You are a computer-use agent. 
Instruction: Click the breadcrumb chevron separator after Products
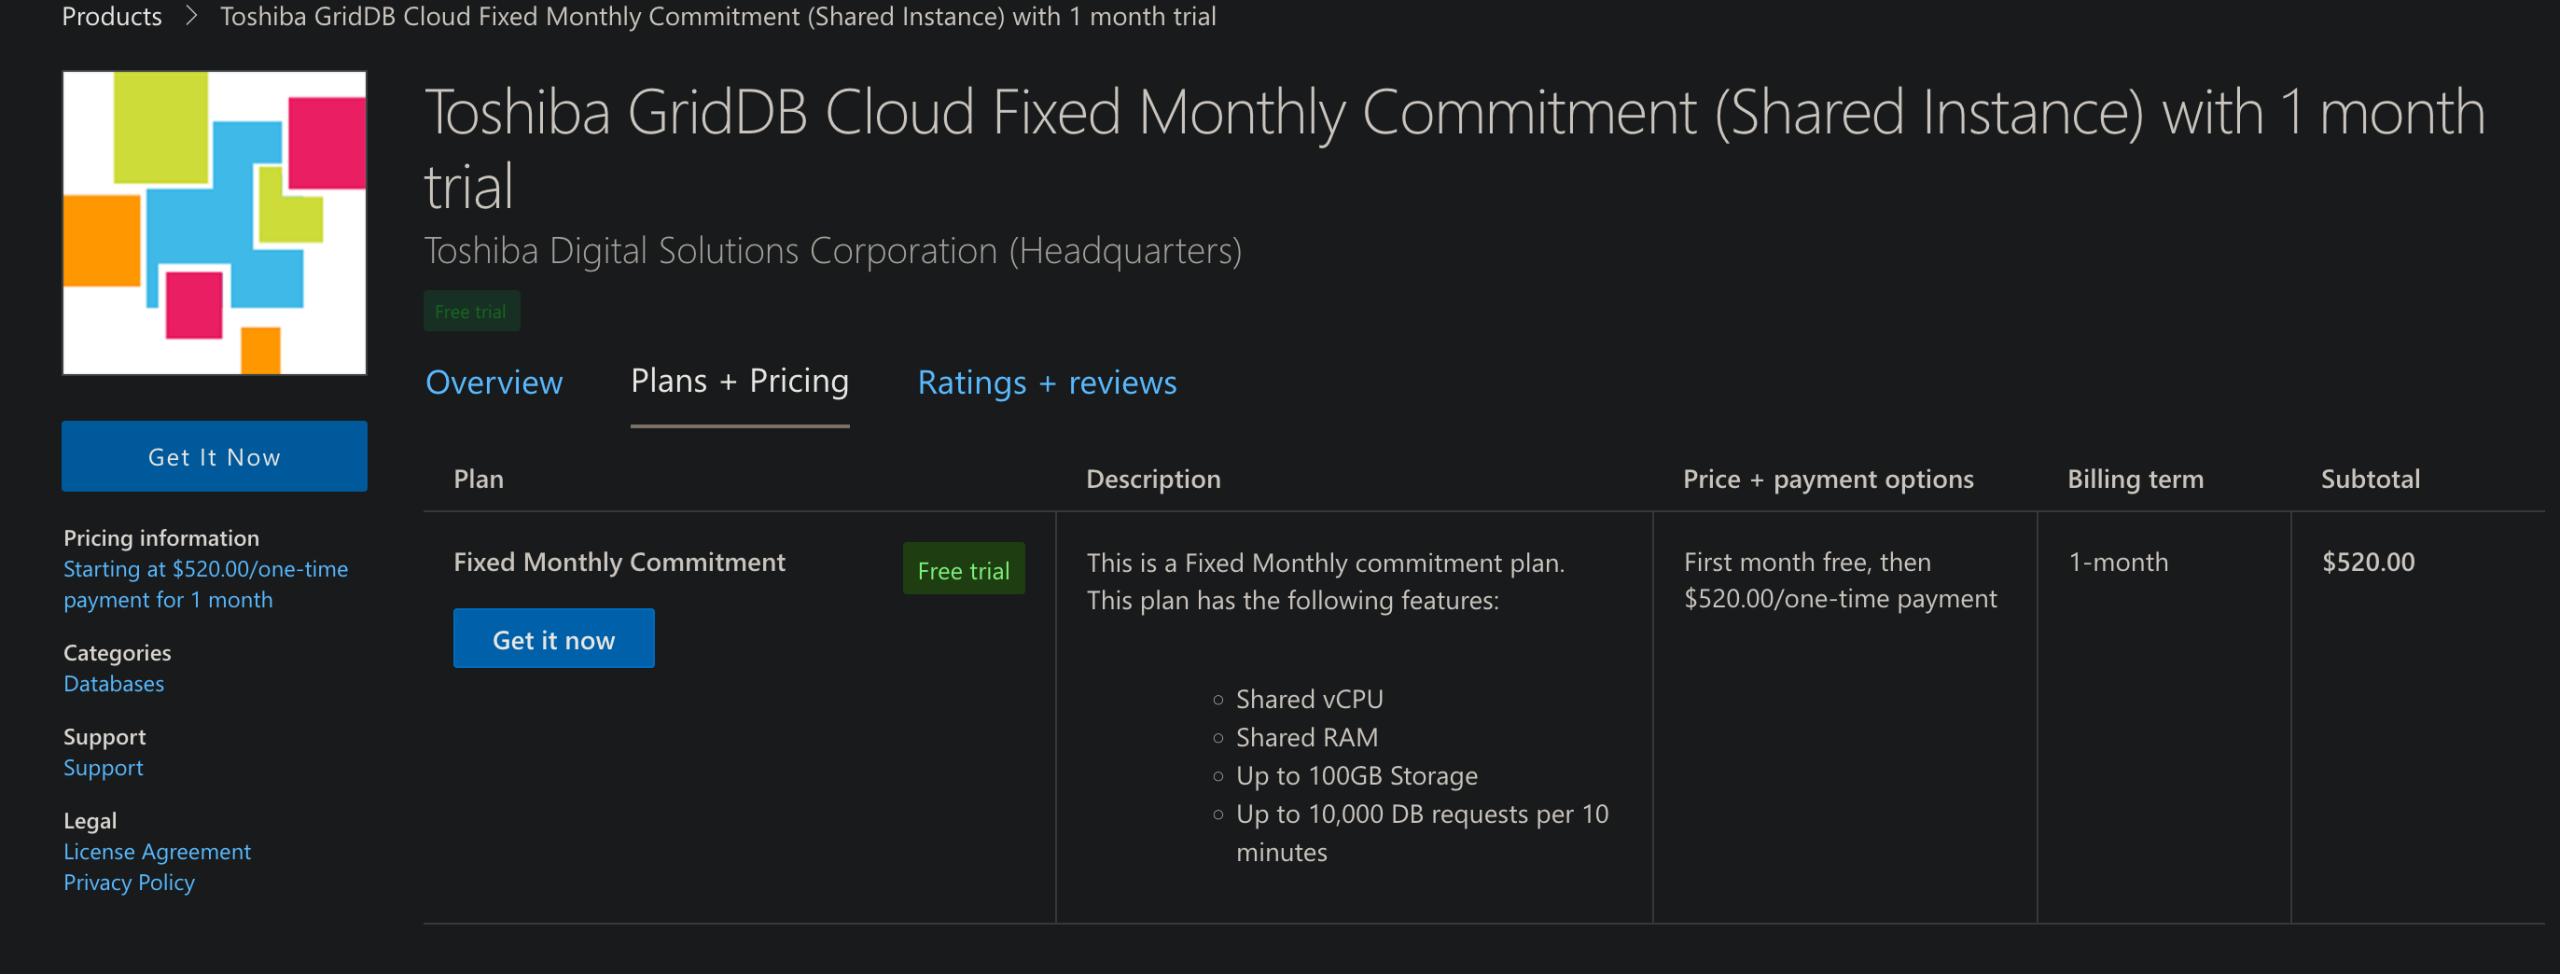tap(191, 17)
